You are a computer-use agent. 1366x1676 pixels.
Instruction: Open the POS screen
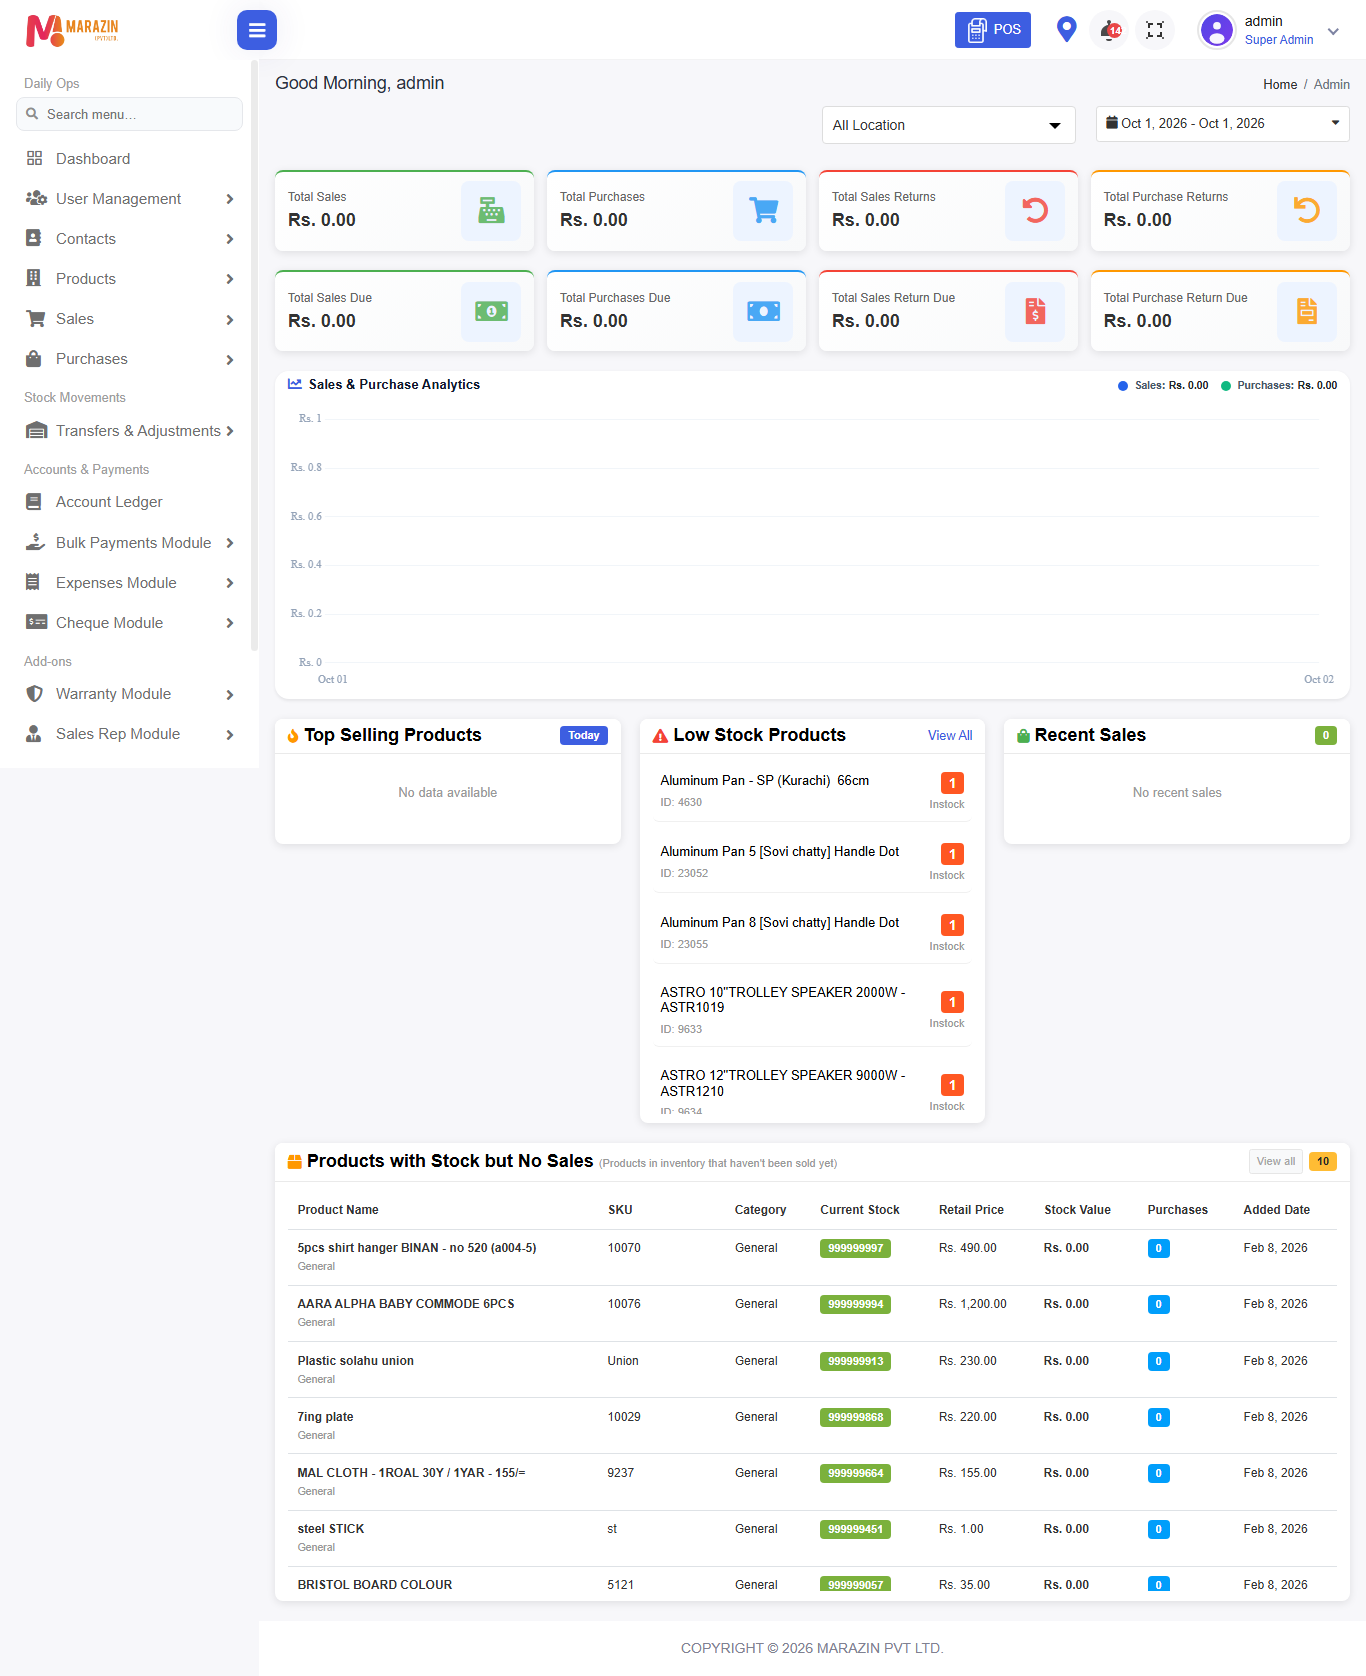[x=992, y=30]
